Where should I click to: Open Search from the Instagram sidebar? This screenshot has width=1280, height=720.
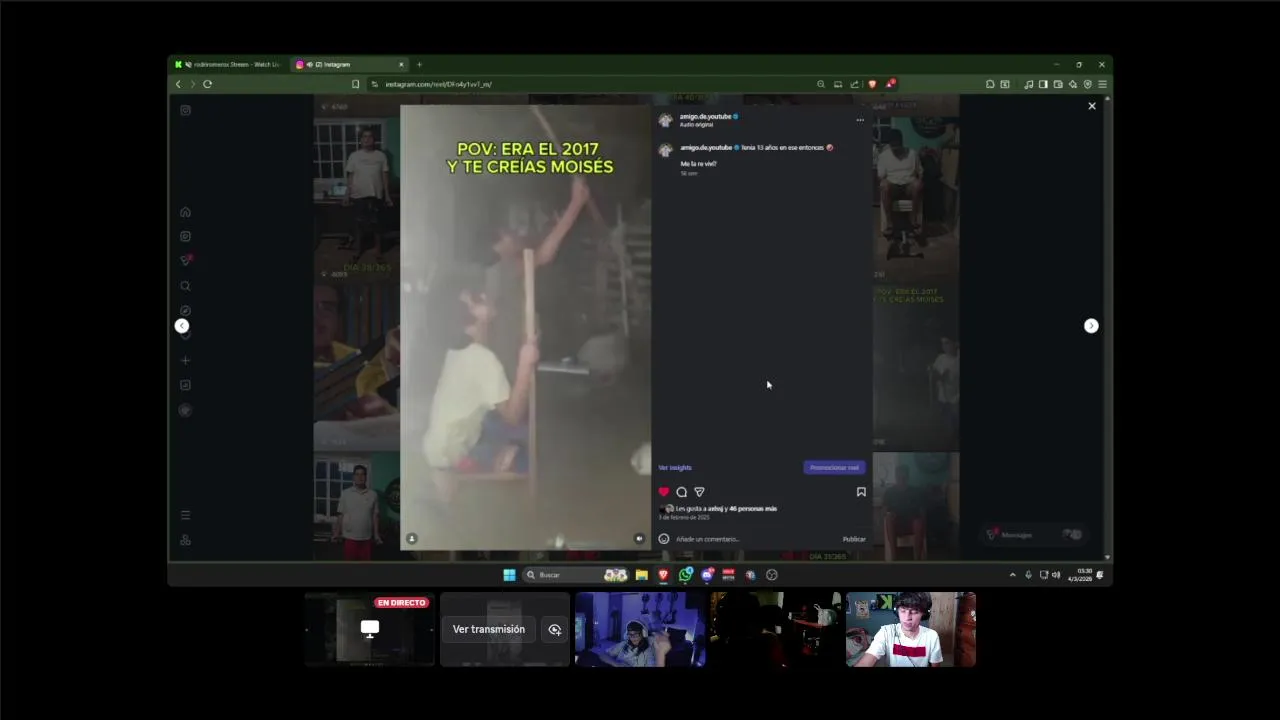pyautogui.click(x=185, y=286)
